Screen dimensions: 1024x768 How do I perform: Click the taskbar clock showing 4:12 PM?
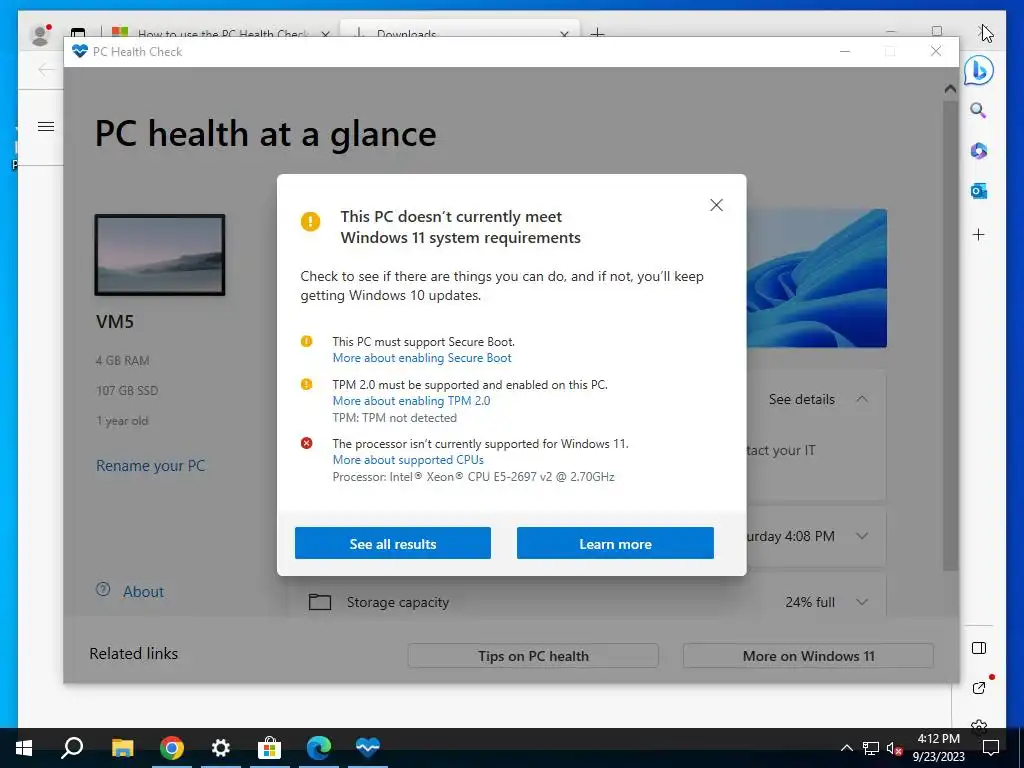(x=938, y=748)
